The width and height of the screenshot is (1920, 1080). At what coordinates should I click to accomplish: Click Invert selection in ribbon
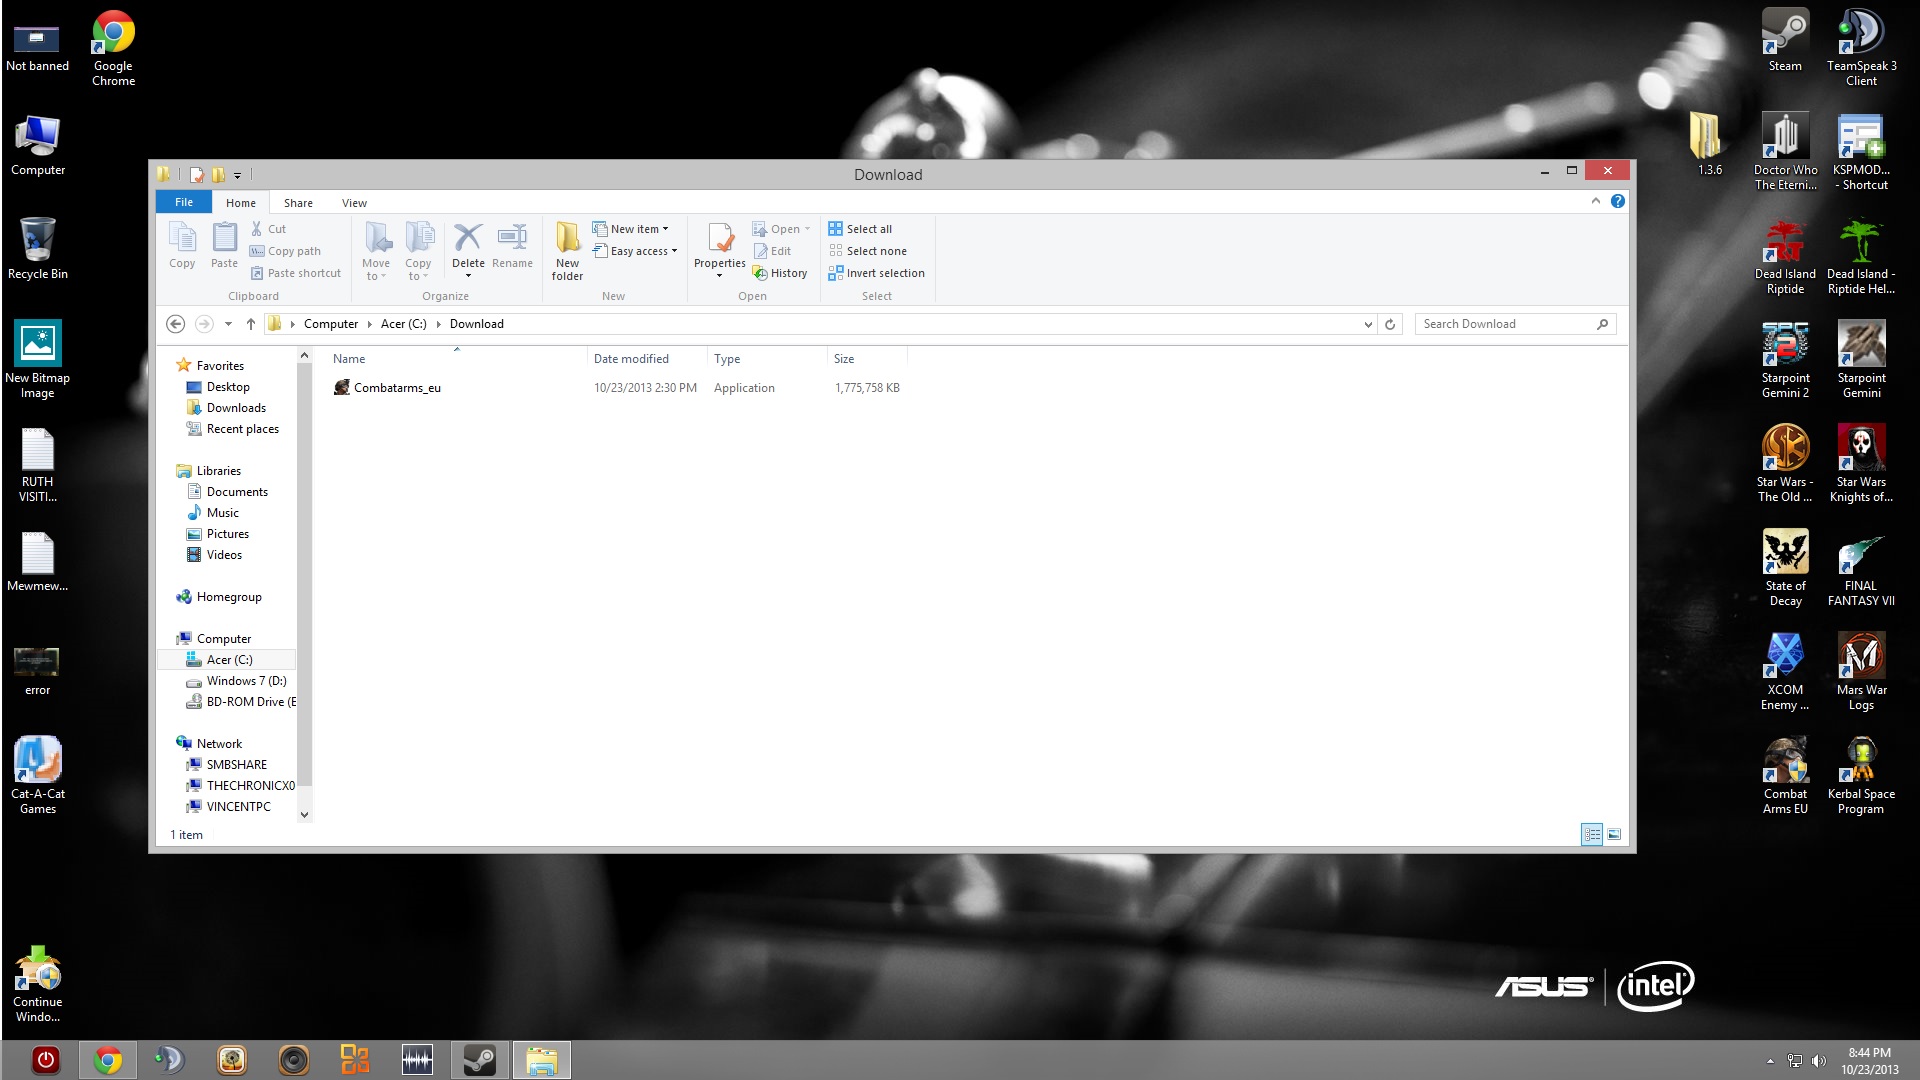pyautogui.click(x=877, y=273)
